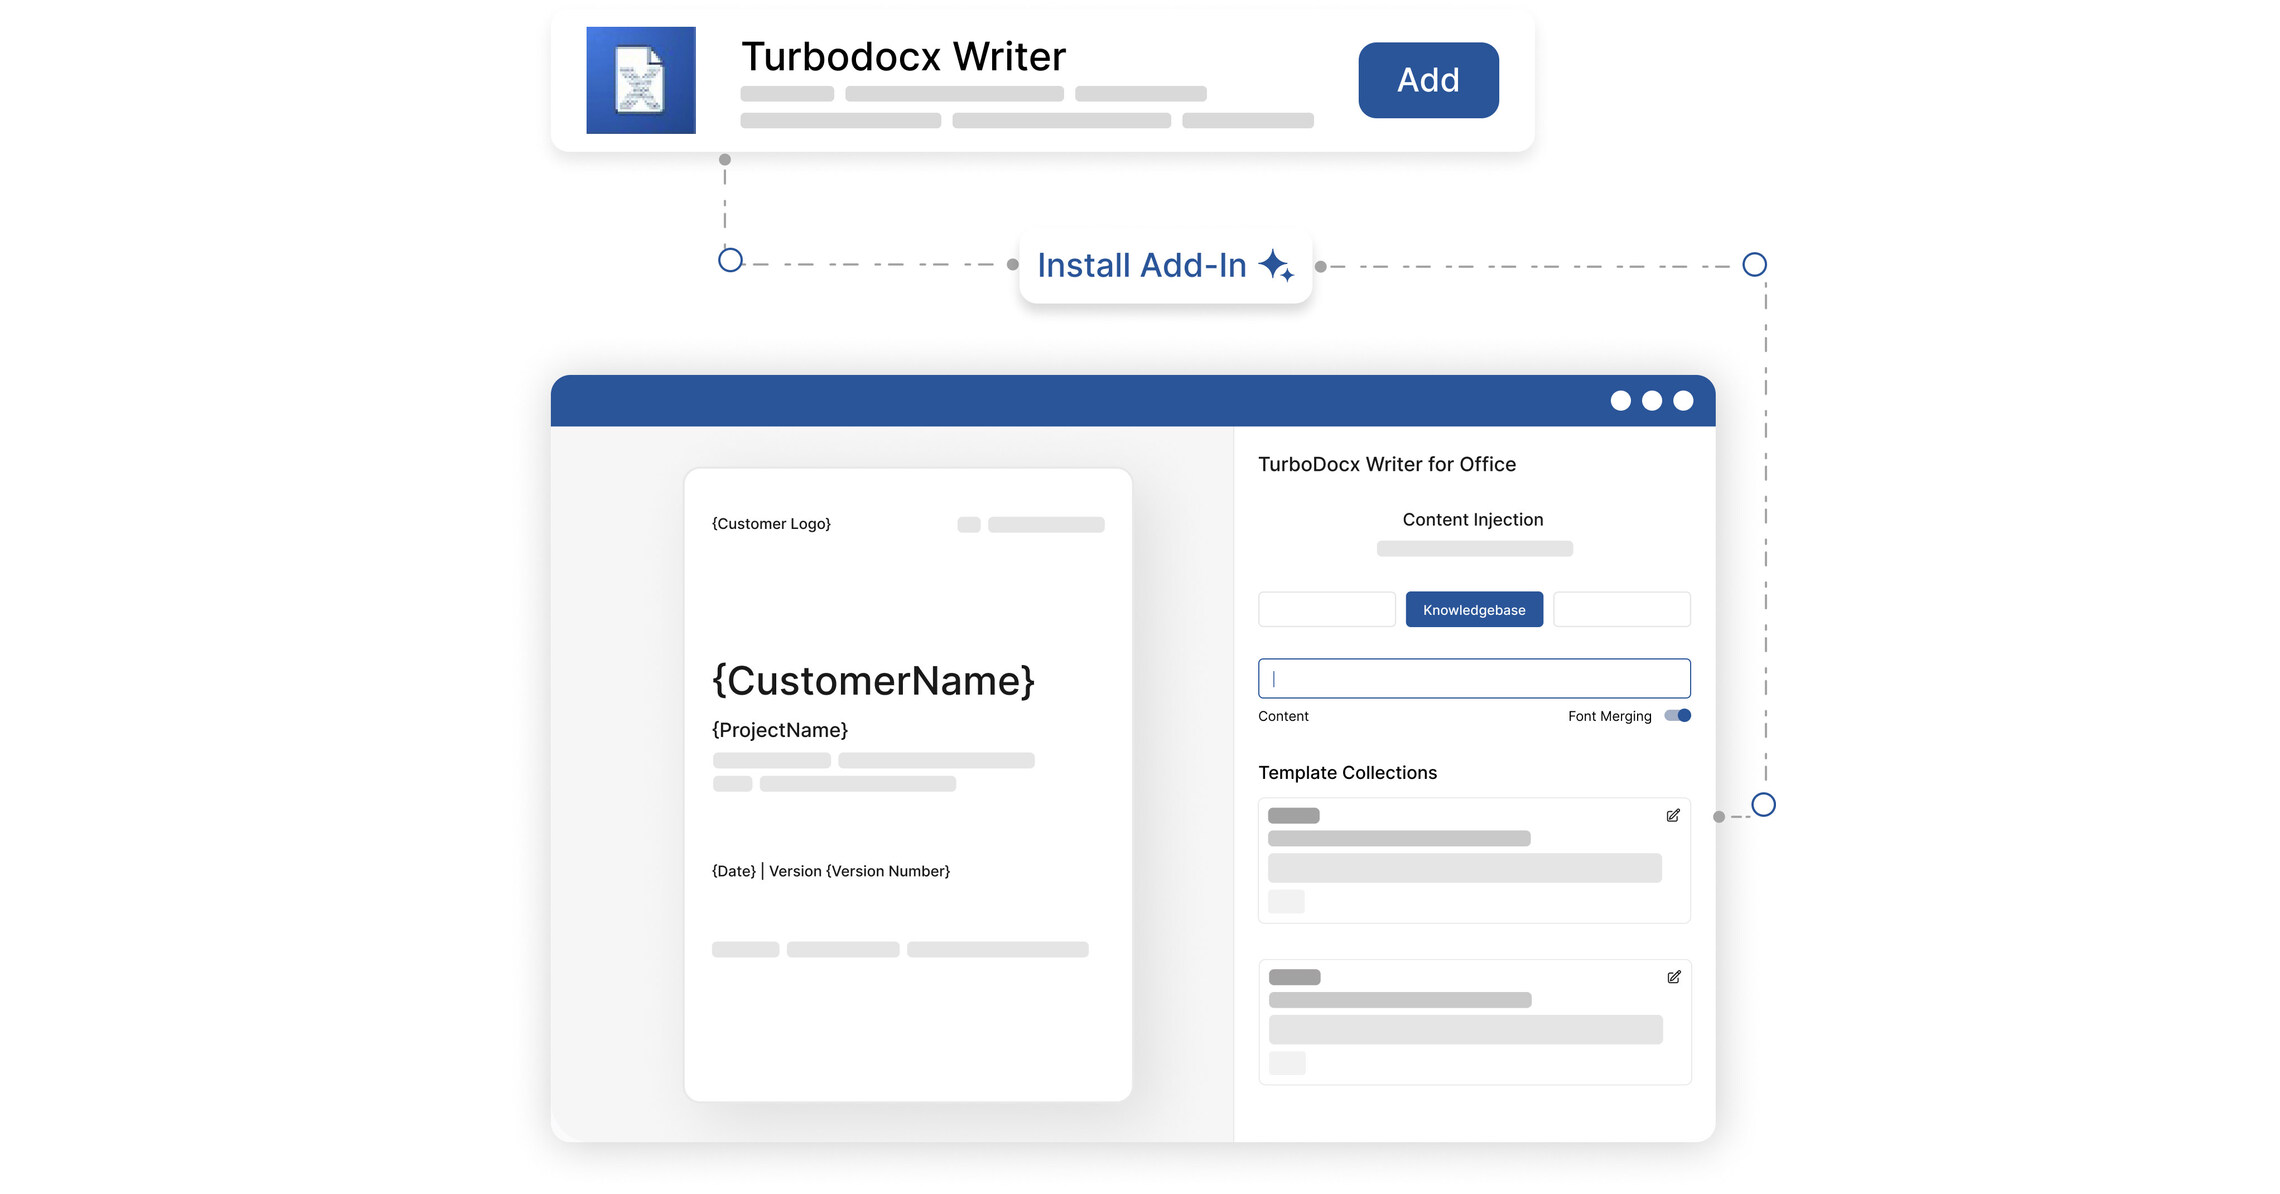This screenshot has width=2280, height=1194.
Task: Click the Add button on the Turbodocx Writer card
Action: point(1428,80)
